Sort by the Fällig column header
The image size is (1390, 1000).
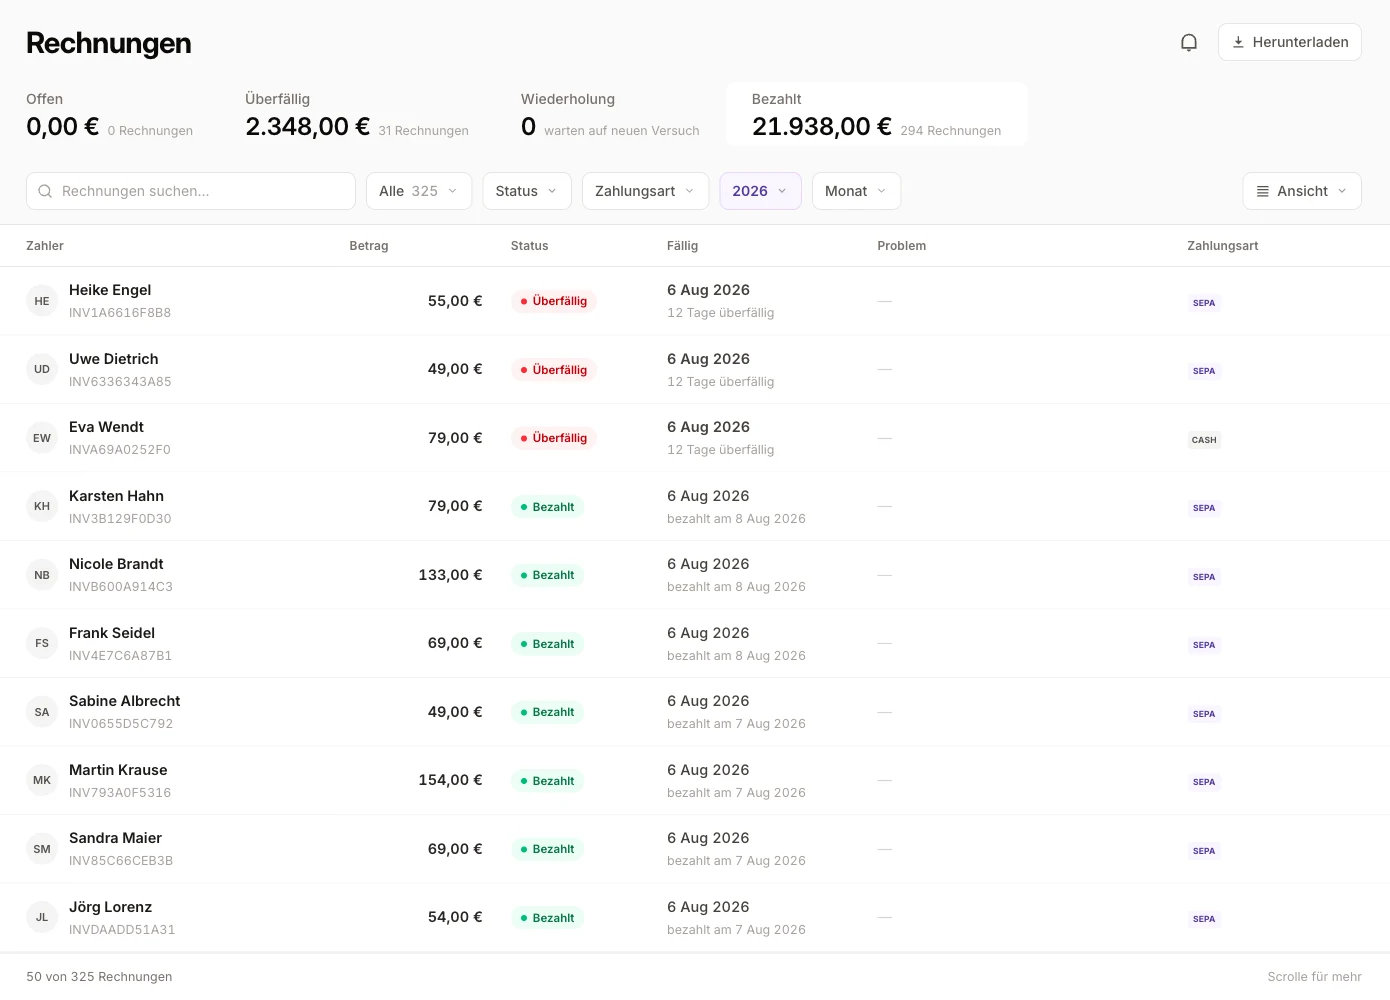683,246
